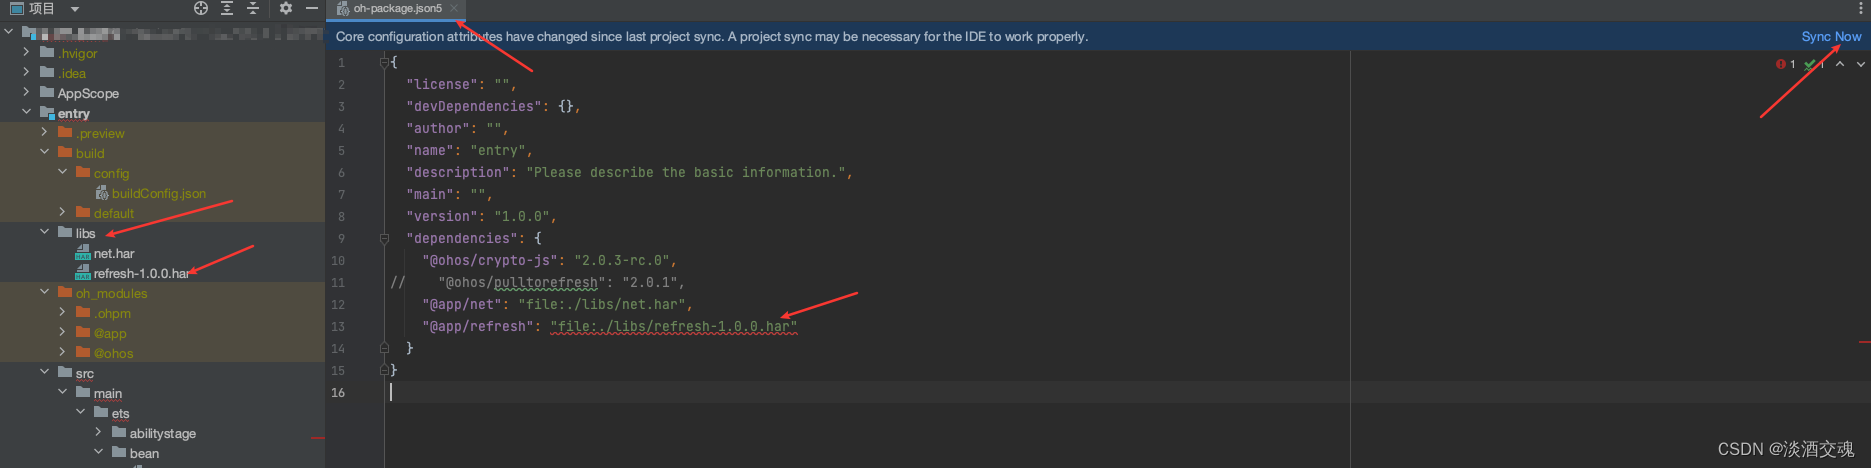Expand the .idea folder
The image size is (1871, 468).
[26, 72]
